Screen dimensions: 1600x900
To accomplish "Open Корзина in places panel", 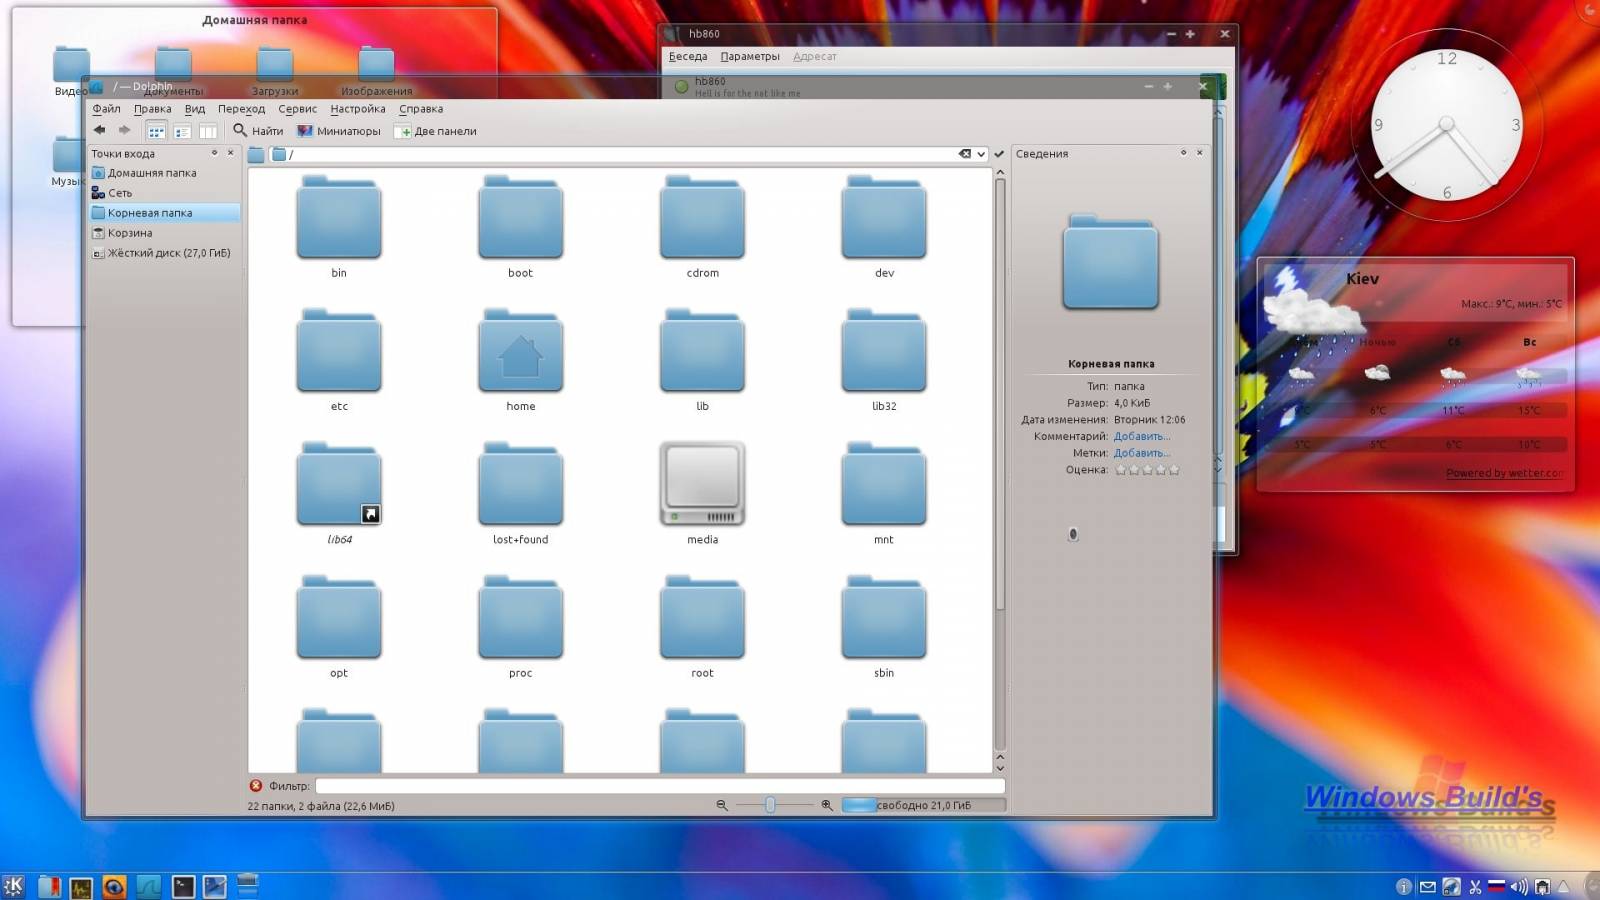I will 164,233.
